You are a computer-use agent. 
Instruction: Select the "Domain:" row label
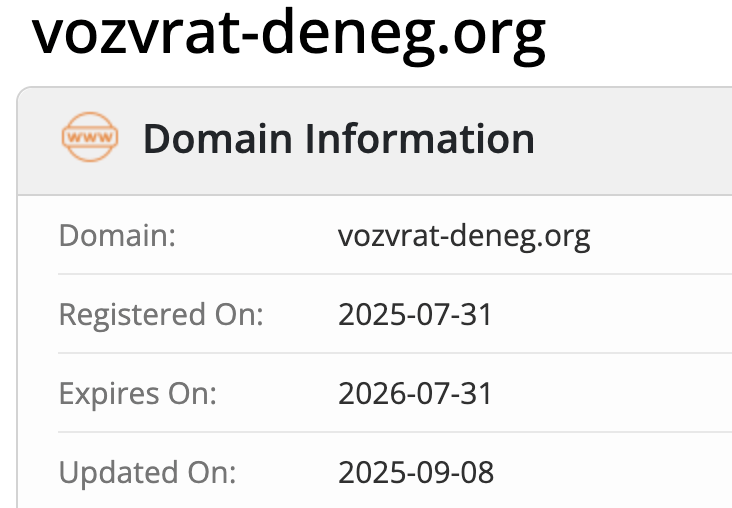tap(117, 237)
